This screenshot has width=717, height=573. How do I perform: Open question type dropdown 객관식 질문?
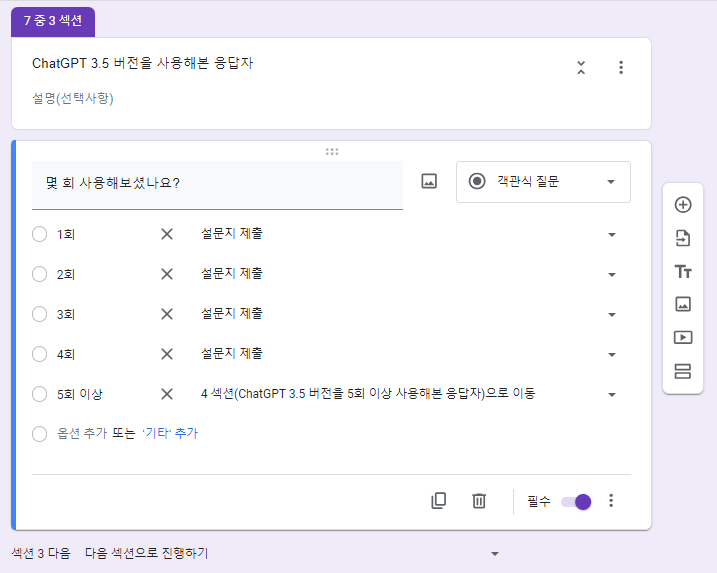[x=543, y=182]
